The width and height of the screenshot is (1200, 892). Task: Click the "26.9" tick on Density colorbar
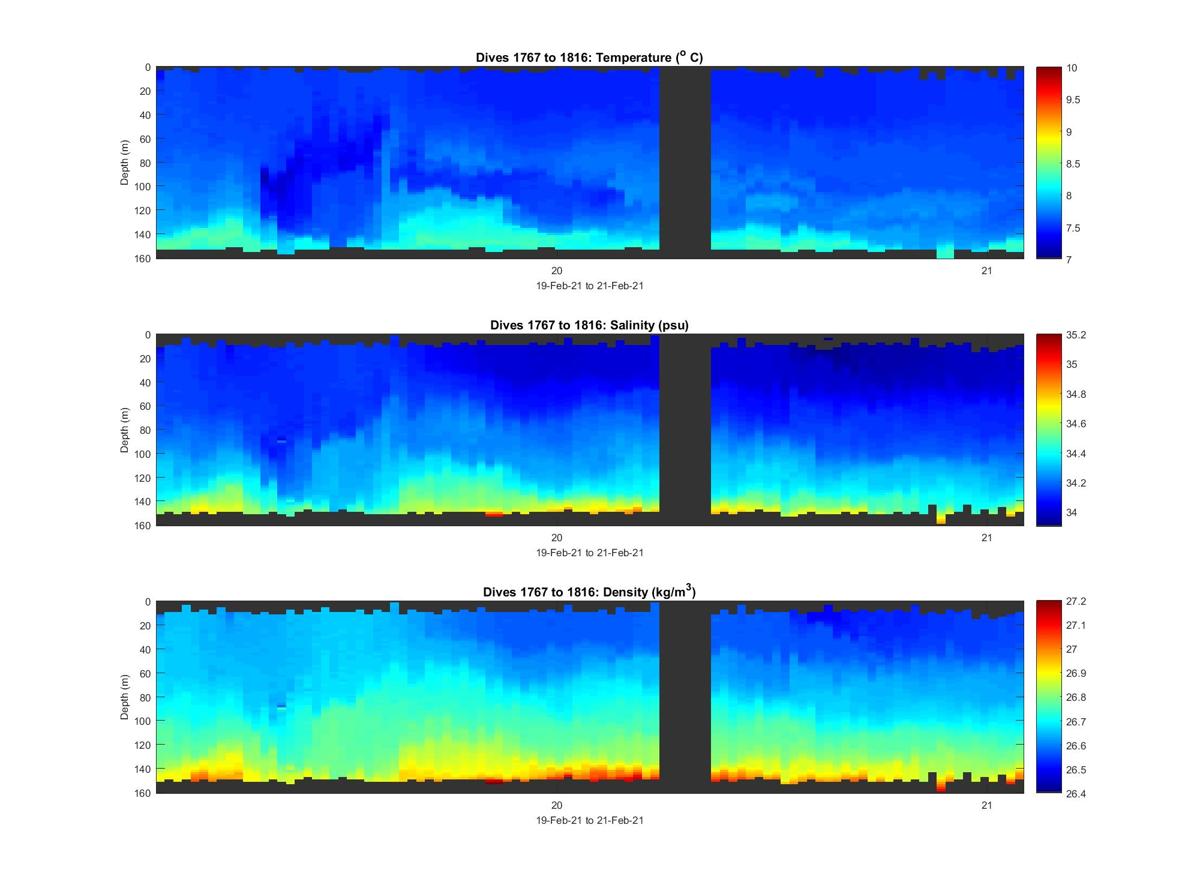pos(1077,674)
